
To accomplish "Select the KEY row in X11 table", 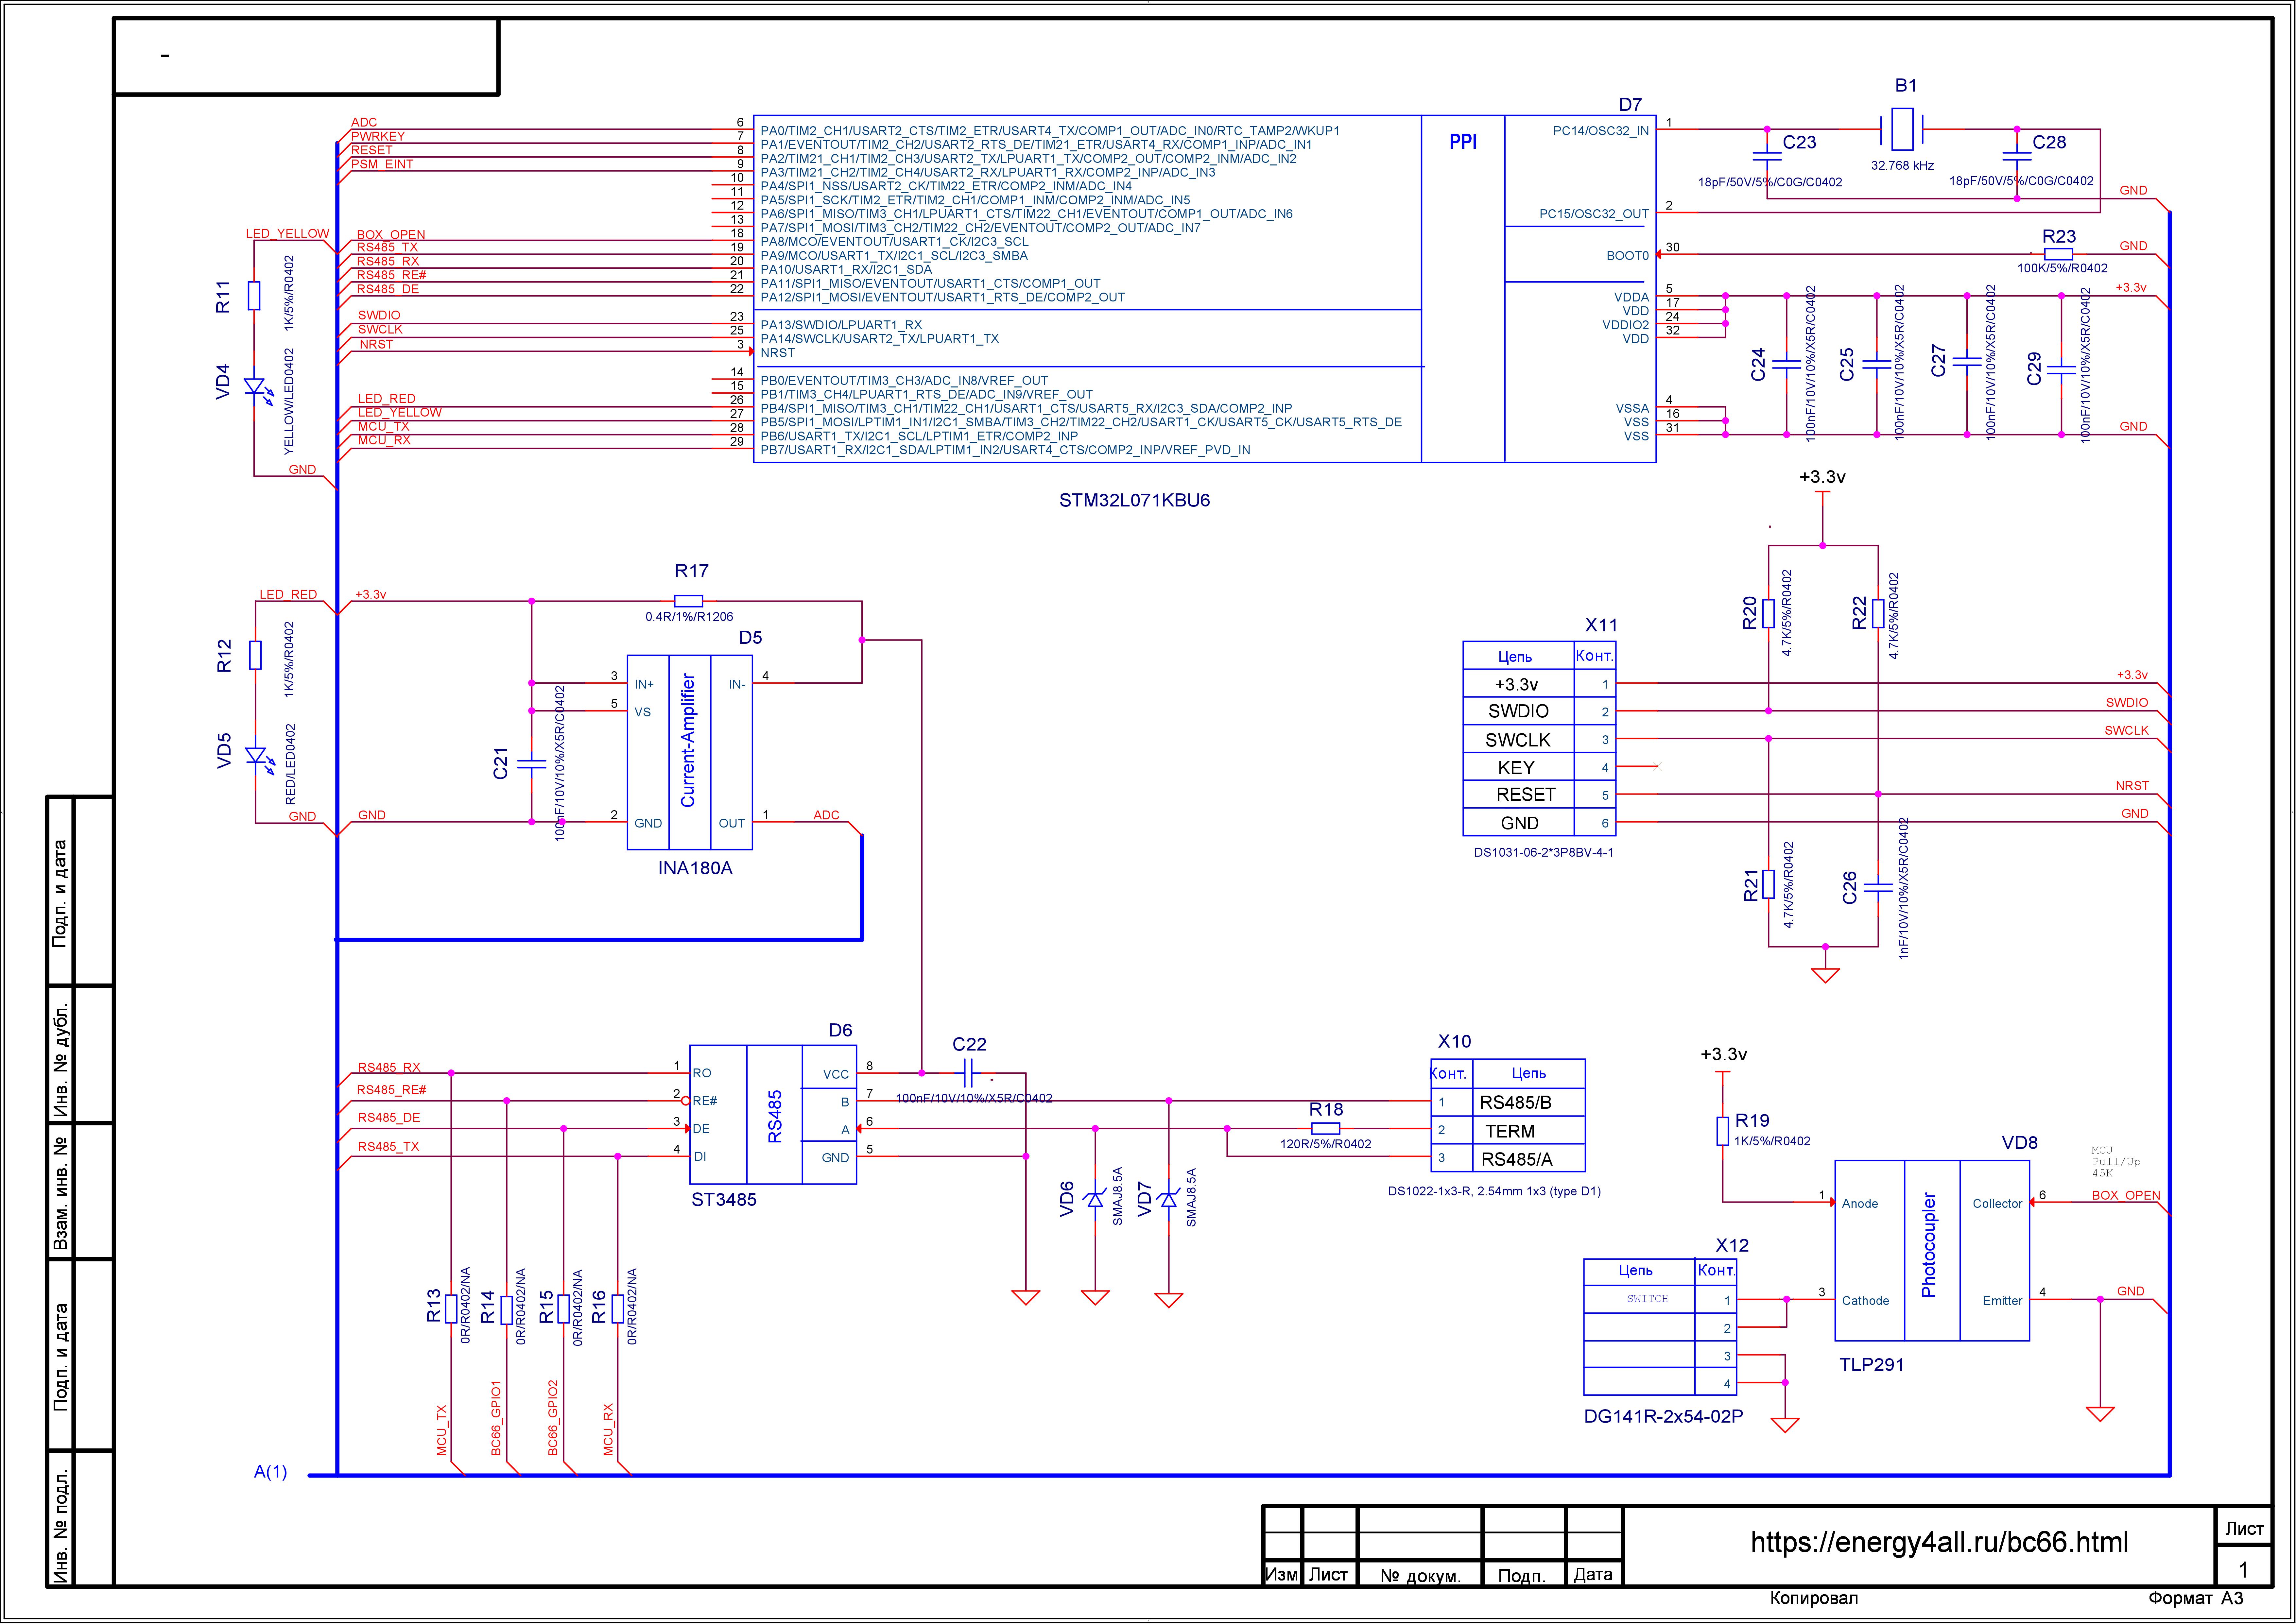I will point(1539,767).
